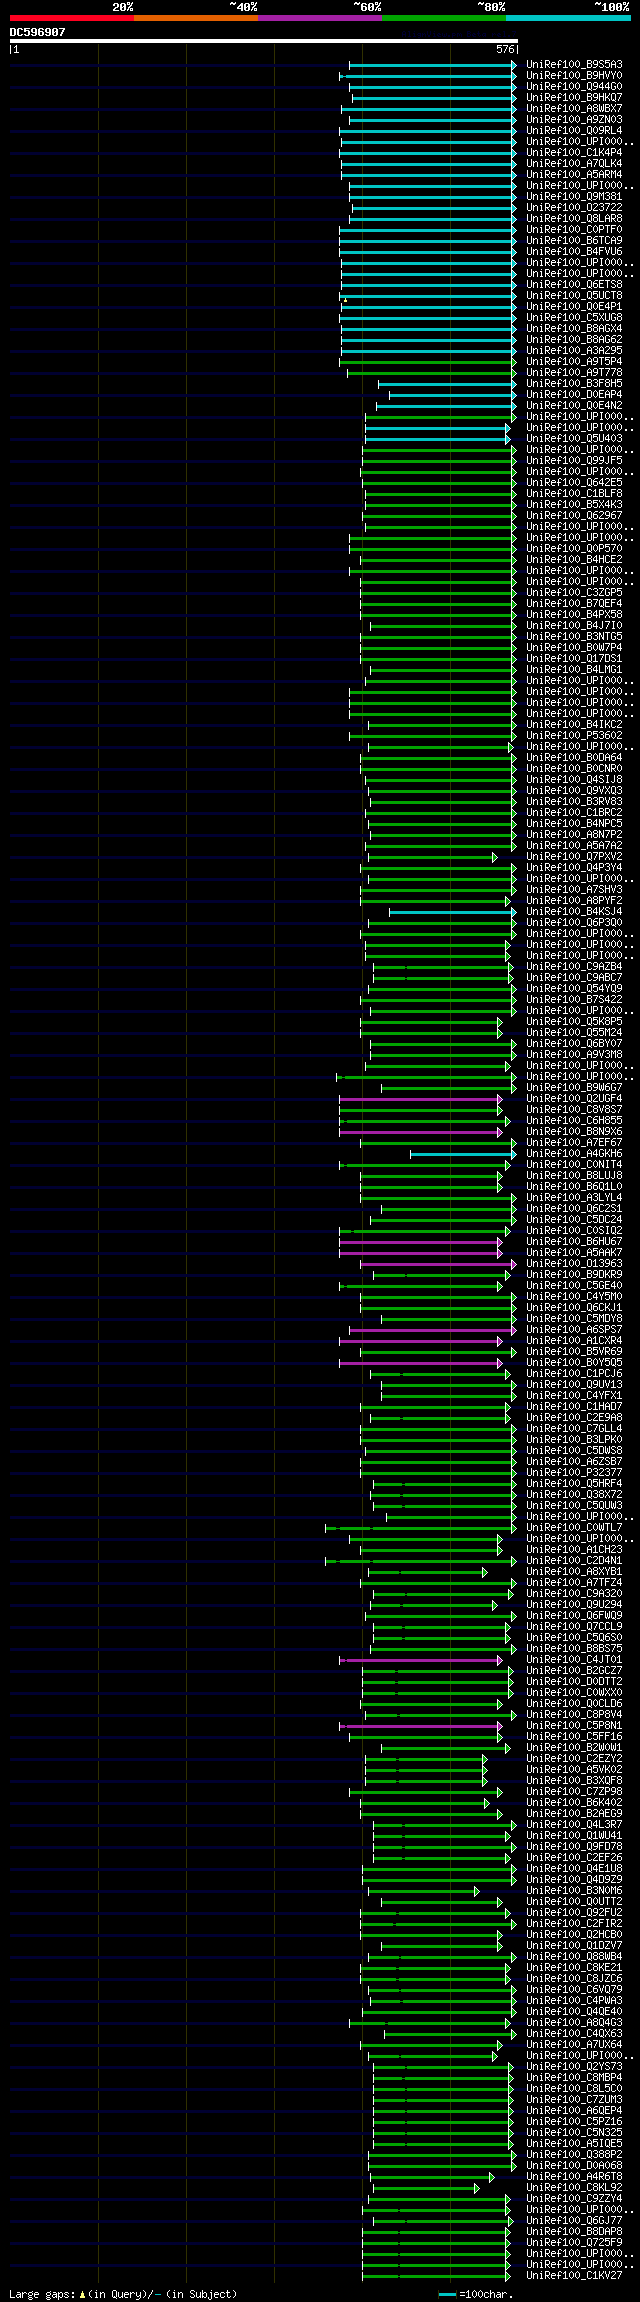Click hit label UniRef100_B9DKR9
Image resolution: width=640 pixels, height=2302 pixels.
tap(574, 1275)
